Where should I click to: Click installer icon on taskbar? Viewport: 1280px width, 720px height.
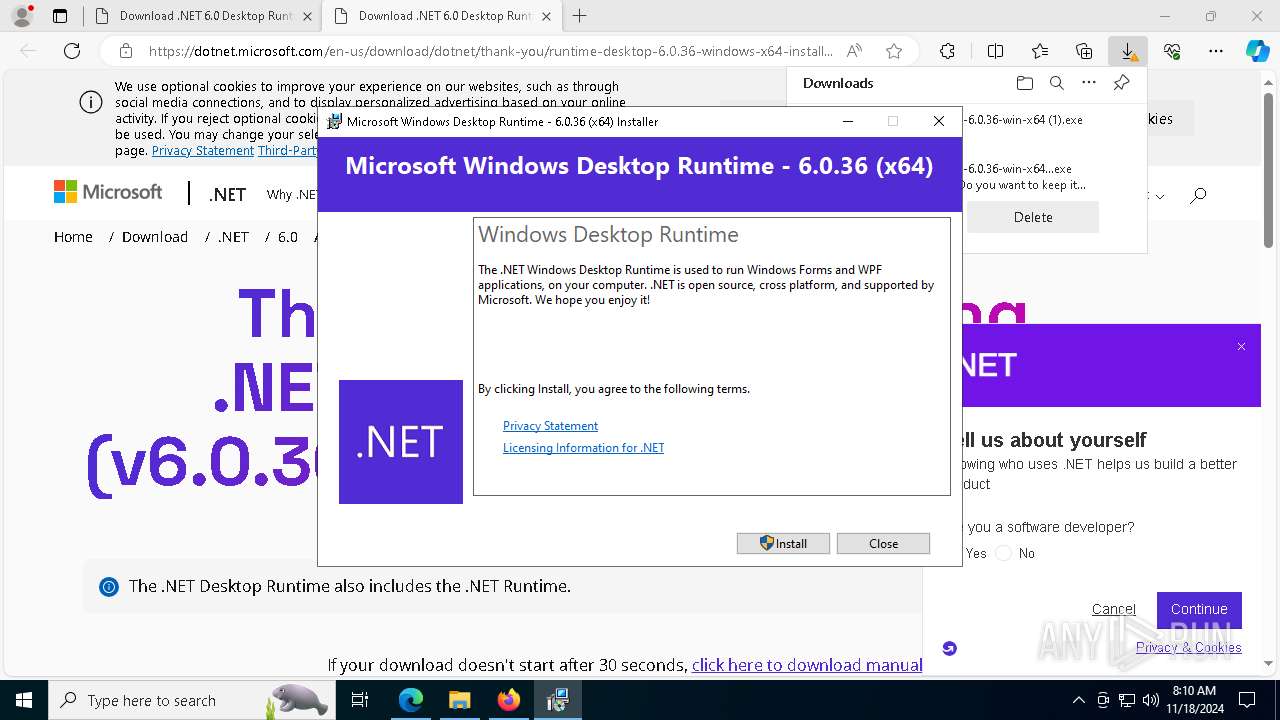point(557,700)
